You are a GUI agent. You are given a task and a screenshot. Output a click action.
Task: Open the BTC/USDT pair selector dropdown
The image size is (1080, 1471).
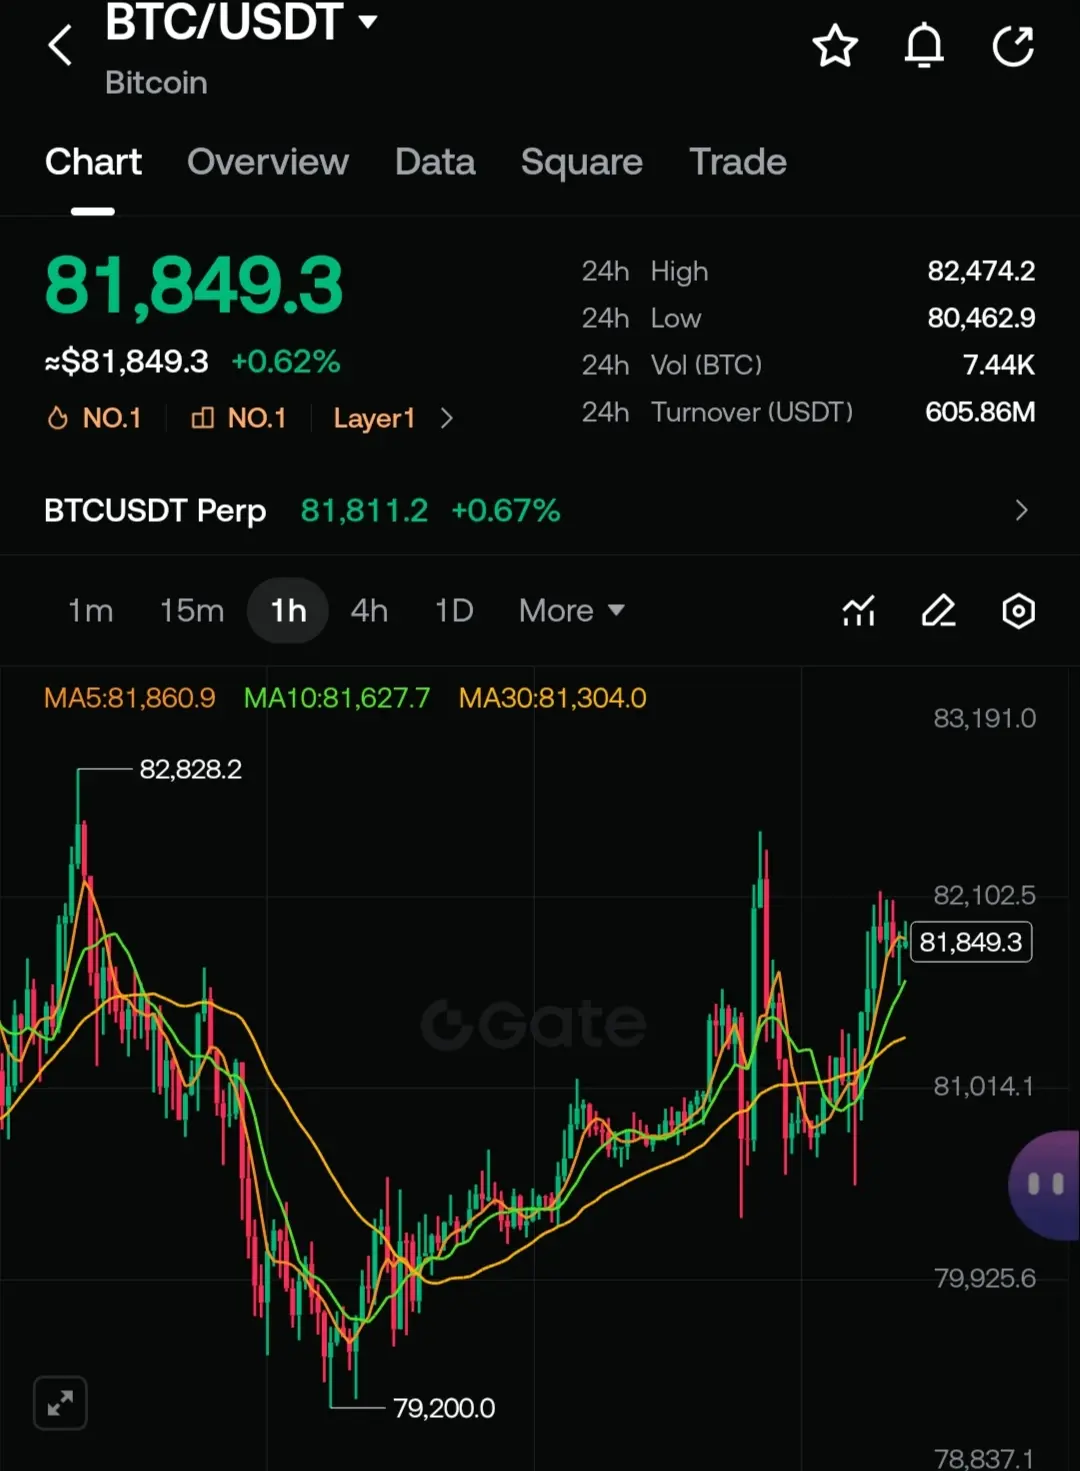241,22
